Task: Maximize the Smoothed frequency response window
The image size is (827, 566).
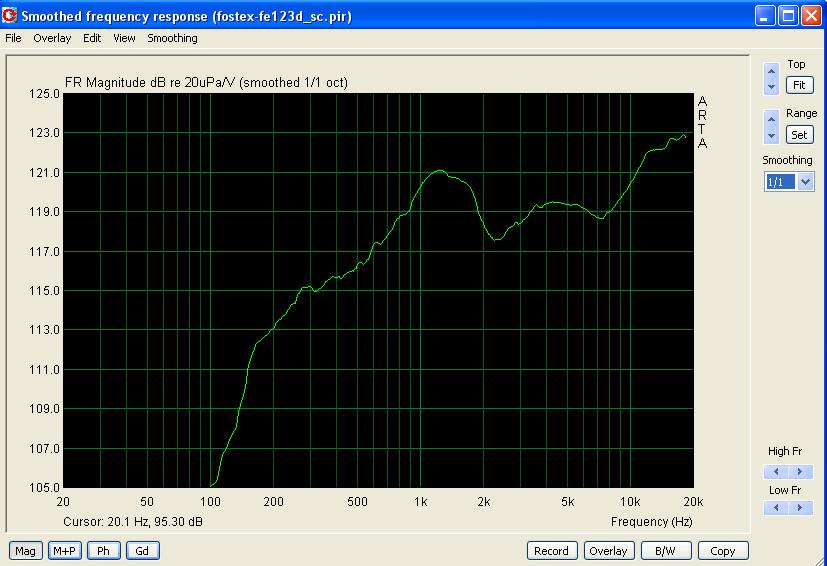Action: (x=788, y=16)
